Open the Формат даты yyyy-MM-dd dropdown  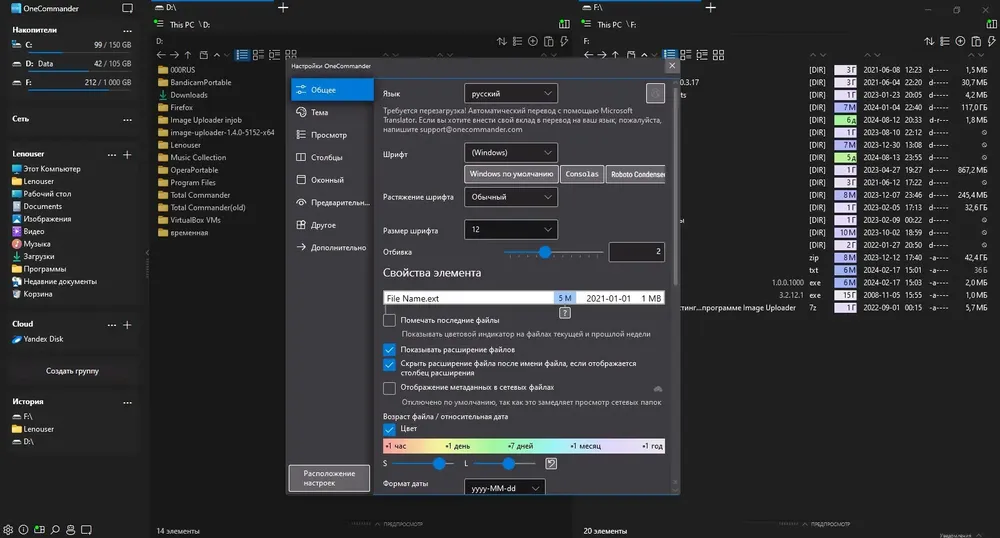(x=504, y=488)
